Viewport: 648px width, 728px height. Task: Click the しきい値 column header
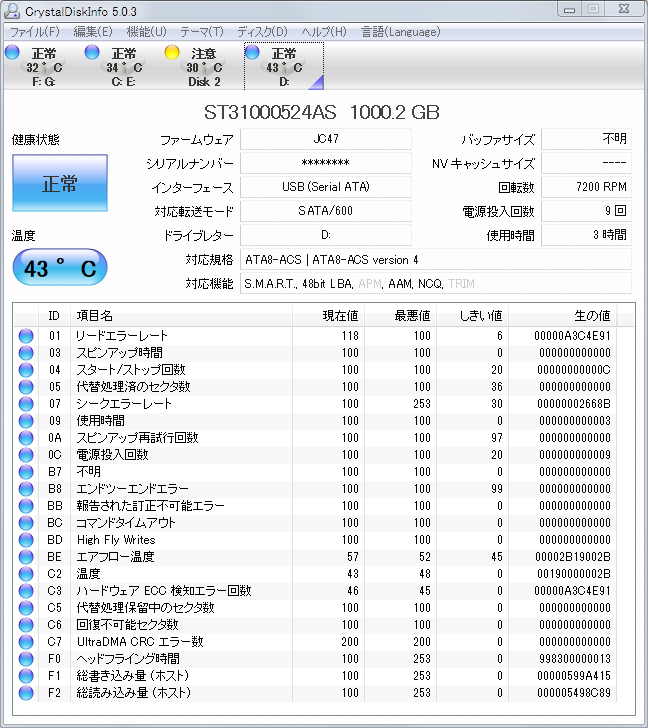(x=473, y=316)
